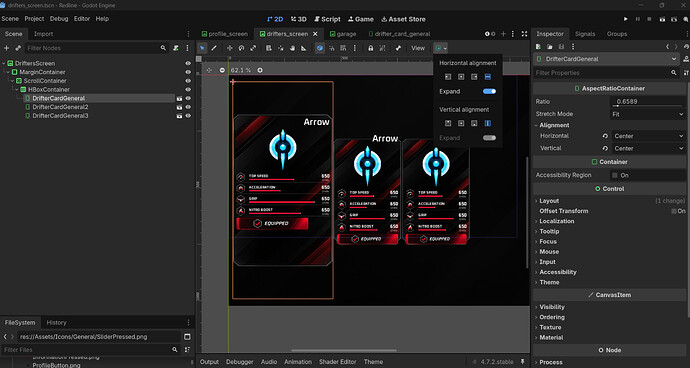Select horizontal Fill alignment preset icon

click(488, 77)
